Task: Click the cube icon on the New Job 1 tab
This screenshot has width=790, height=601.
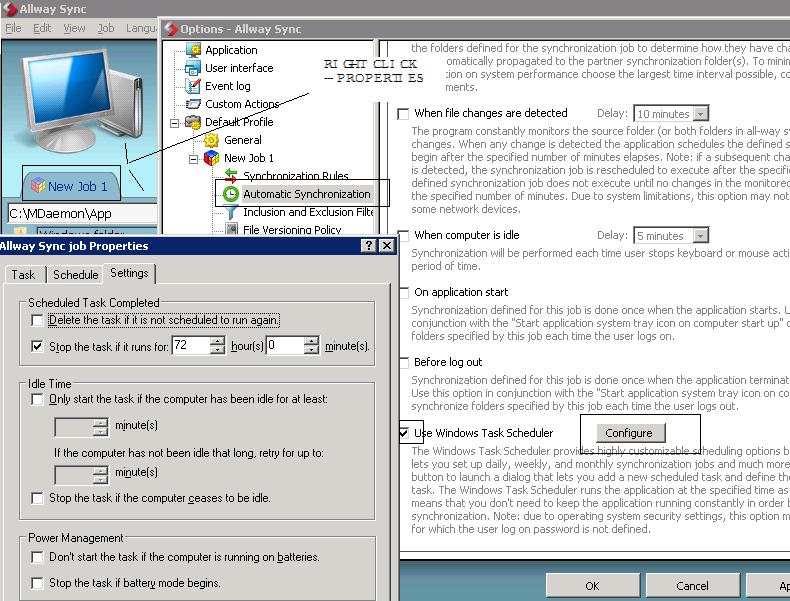Action: (x=38, y=186)
